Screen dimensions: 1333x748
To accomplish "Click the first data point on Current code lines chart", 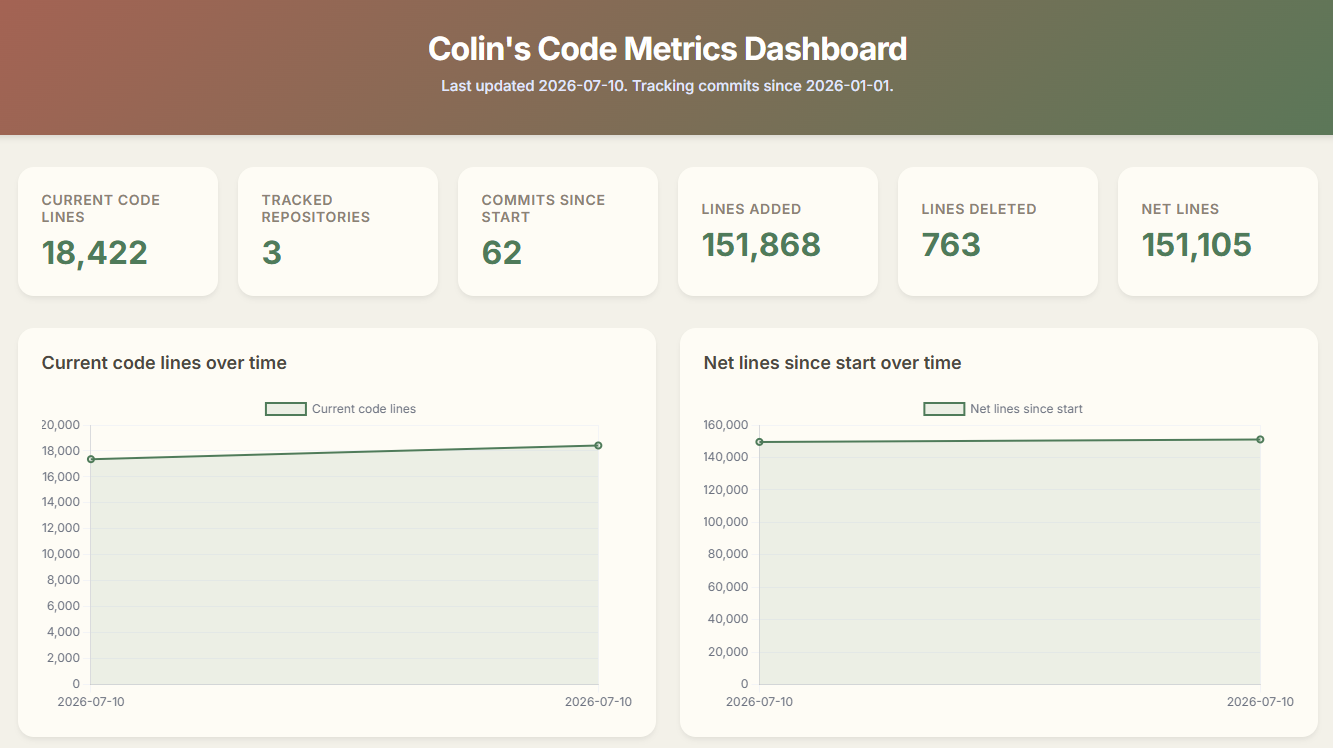I will 91,459.
